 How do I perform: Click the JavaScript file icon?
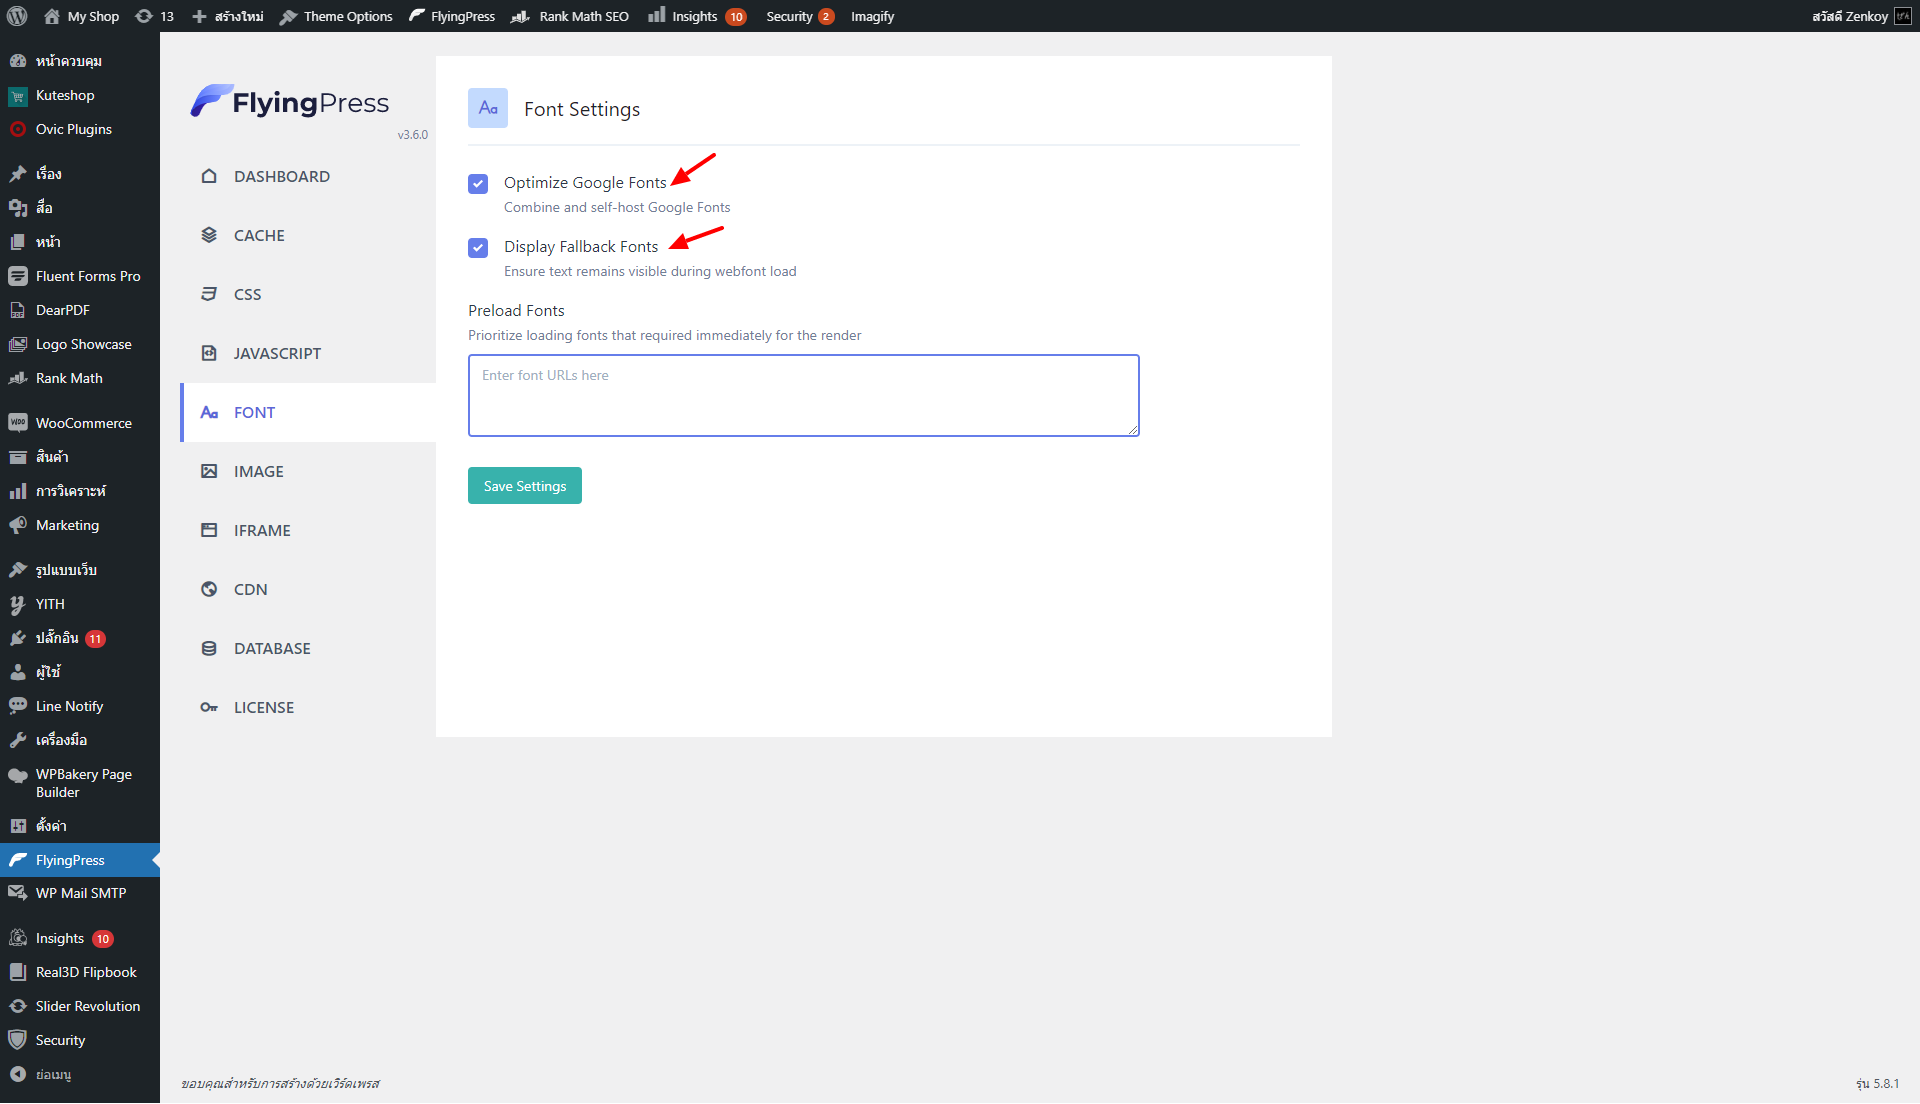point(209,353)
